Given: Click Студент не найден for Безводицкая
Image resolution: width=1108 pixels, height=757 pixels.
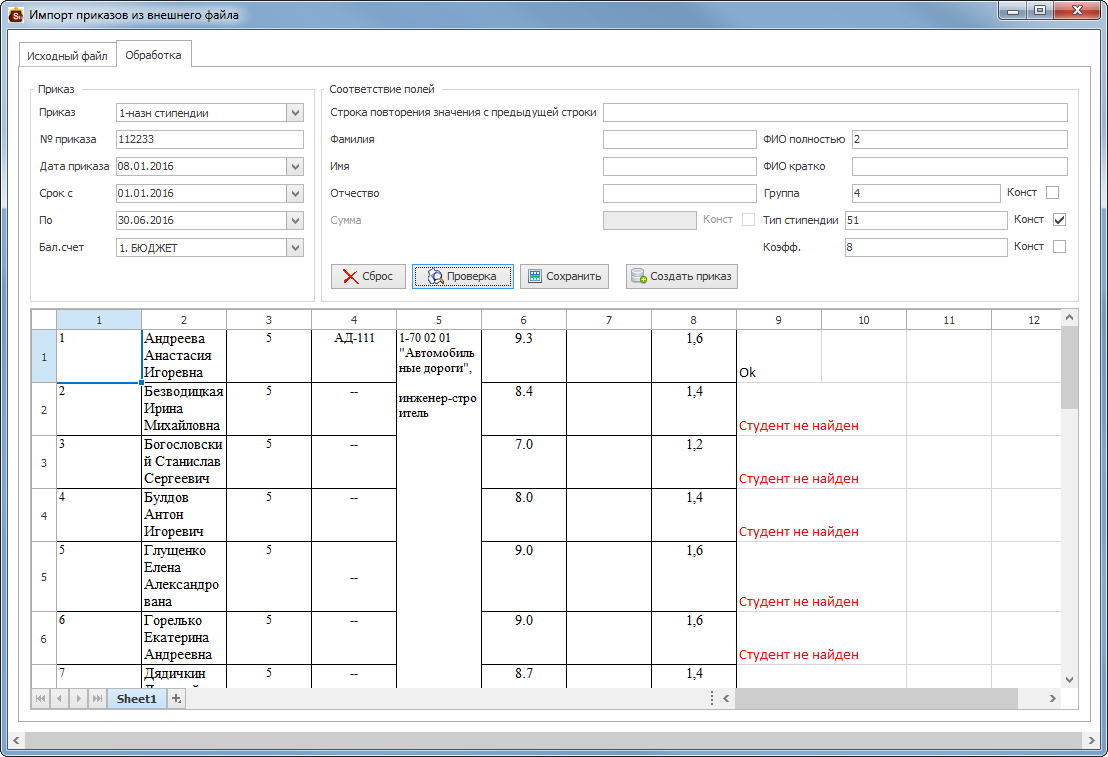Looking at the screenshot, I should coord(798,426).
